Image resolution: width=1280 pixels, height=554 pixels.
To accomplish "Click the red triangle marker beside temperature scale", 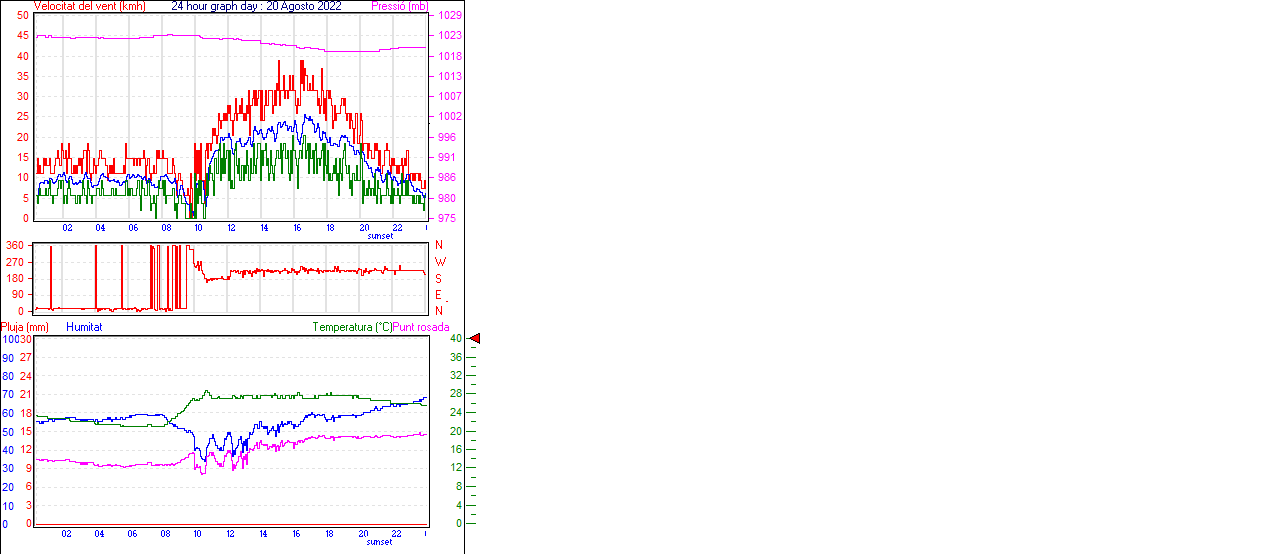I will [x=475, y=339].
